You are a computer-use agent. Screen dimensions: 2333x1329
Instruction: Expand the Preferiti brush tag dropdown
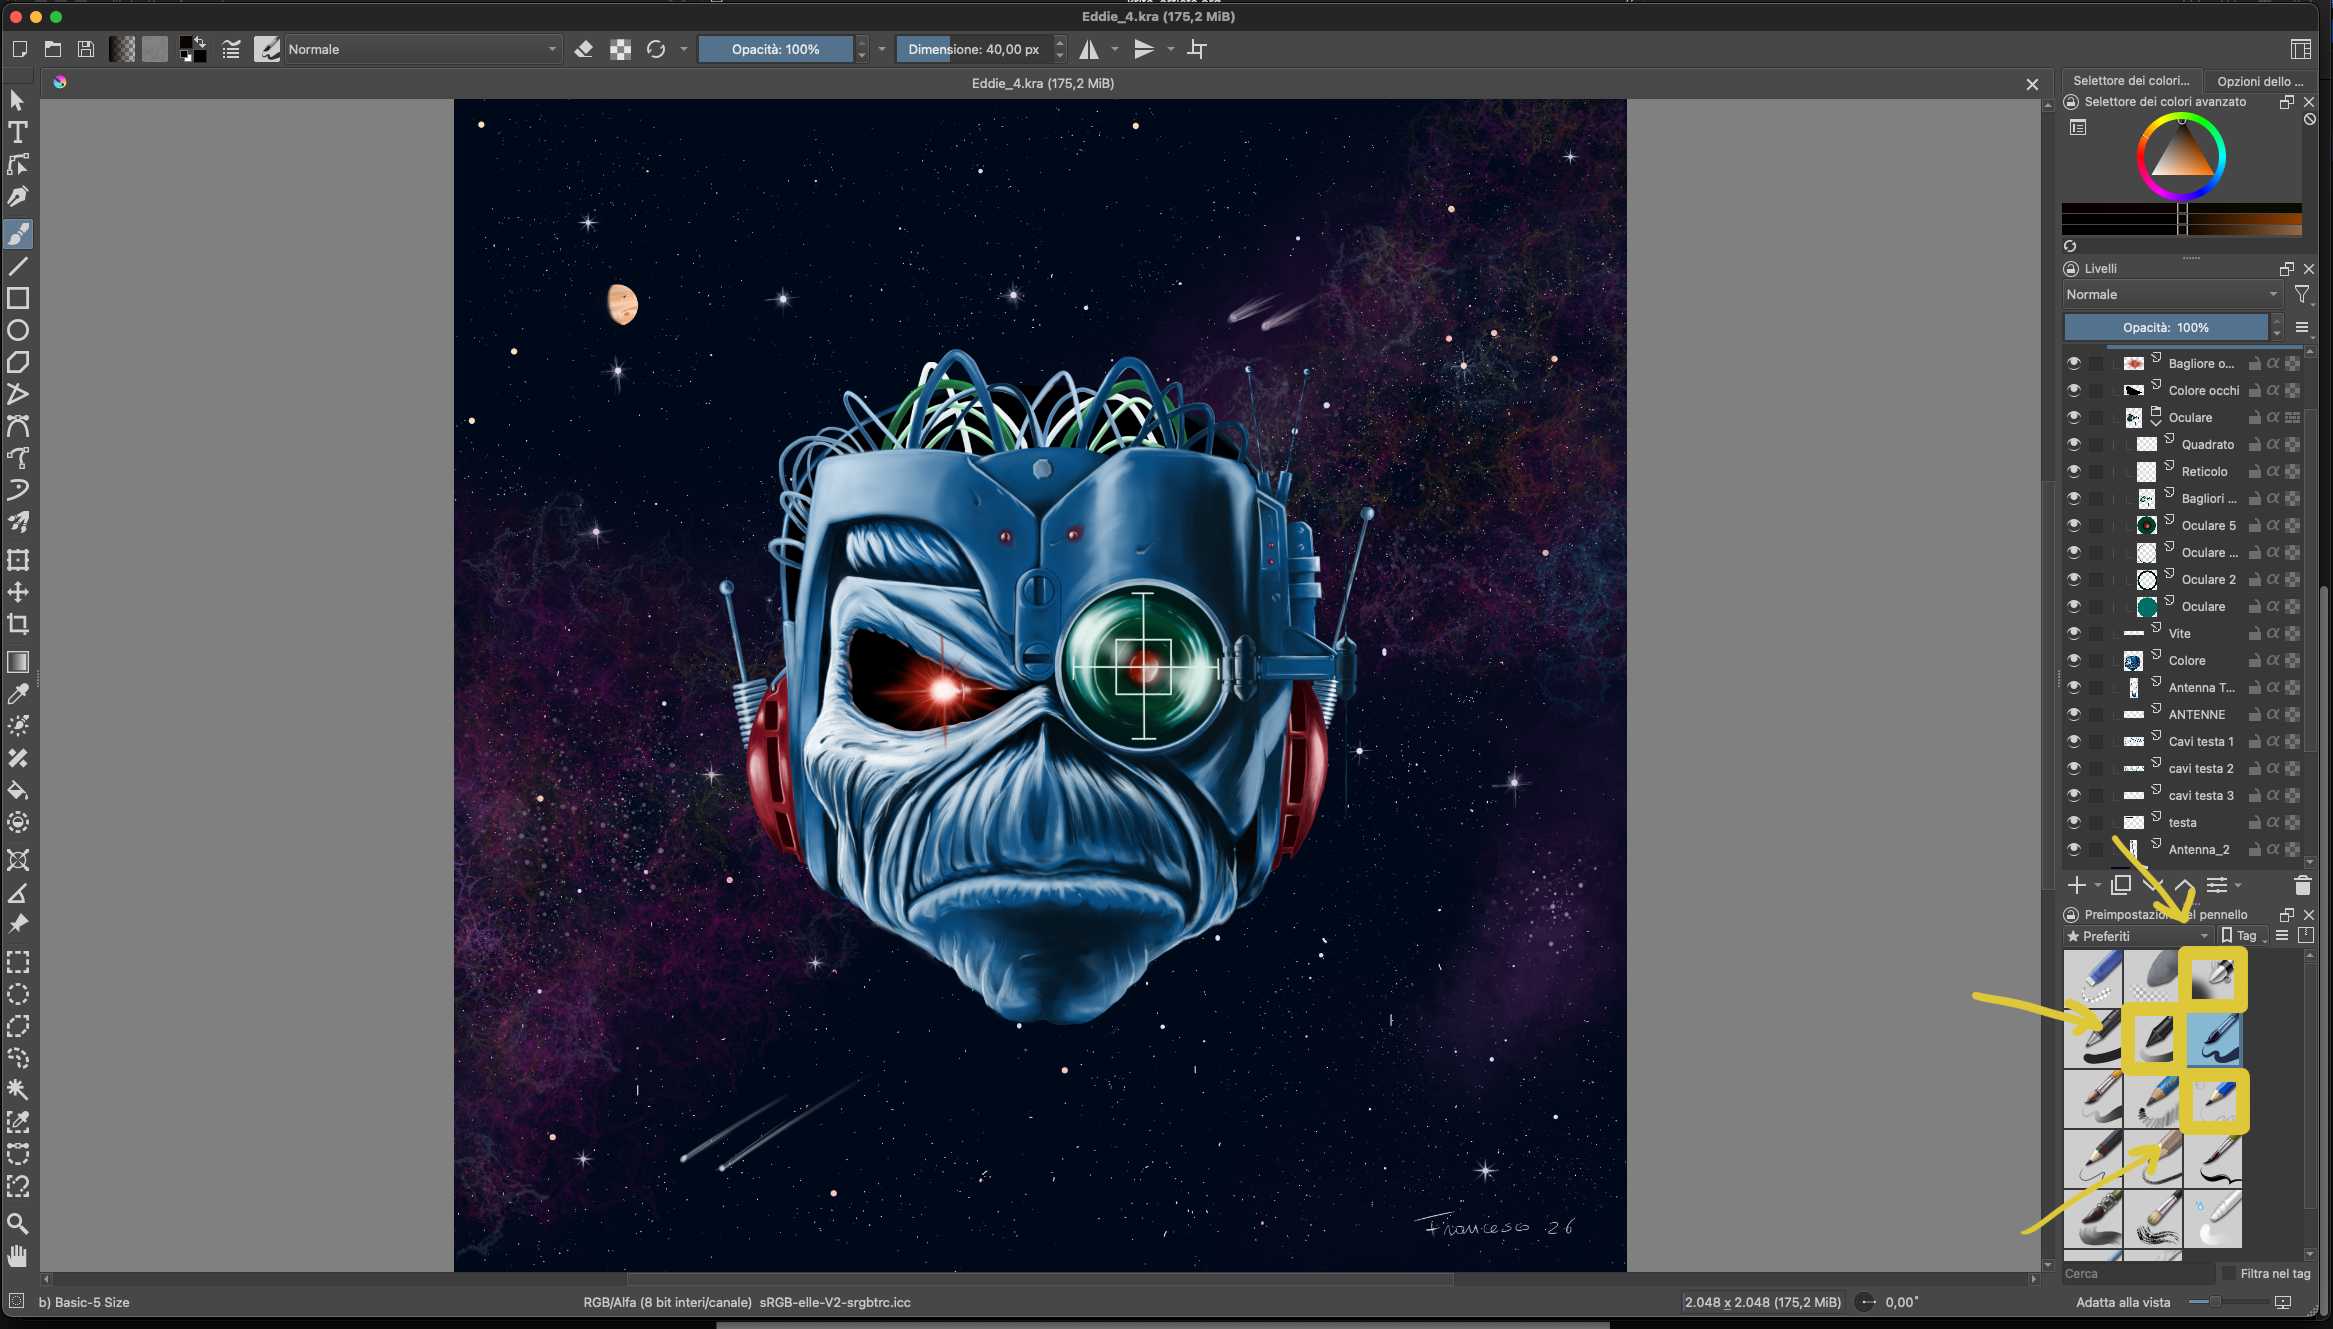(x=2137, y=936)
